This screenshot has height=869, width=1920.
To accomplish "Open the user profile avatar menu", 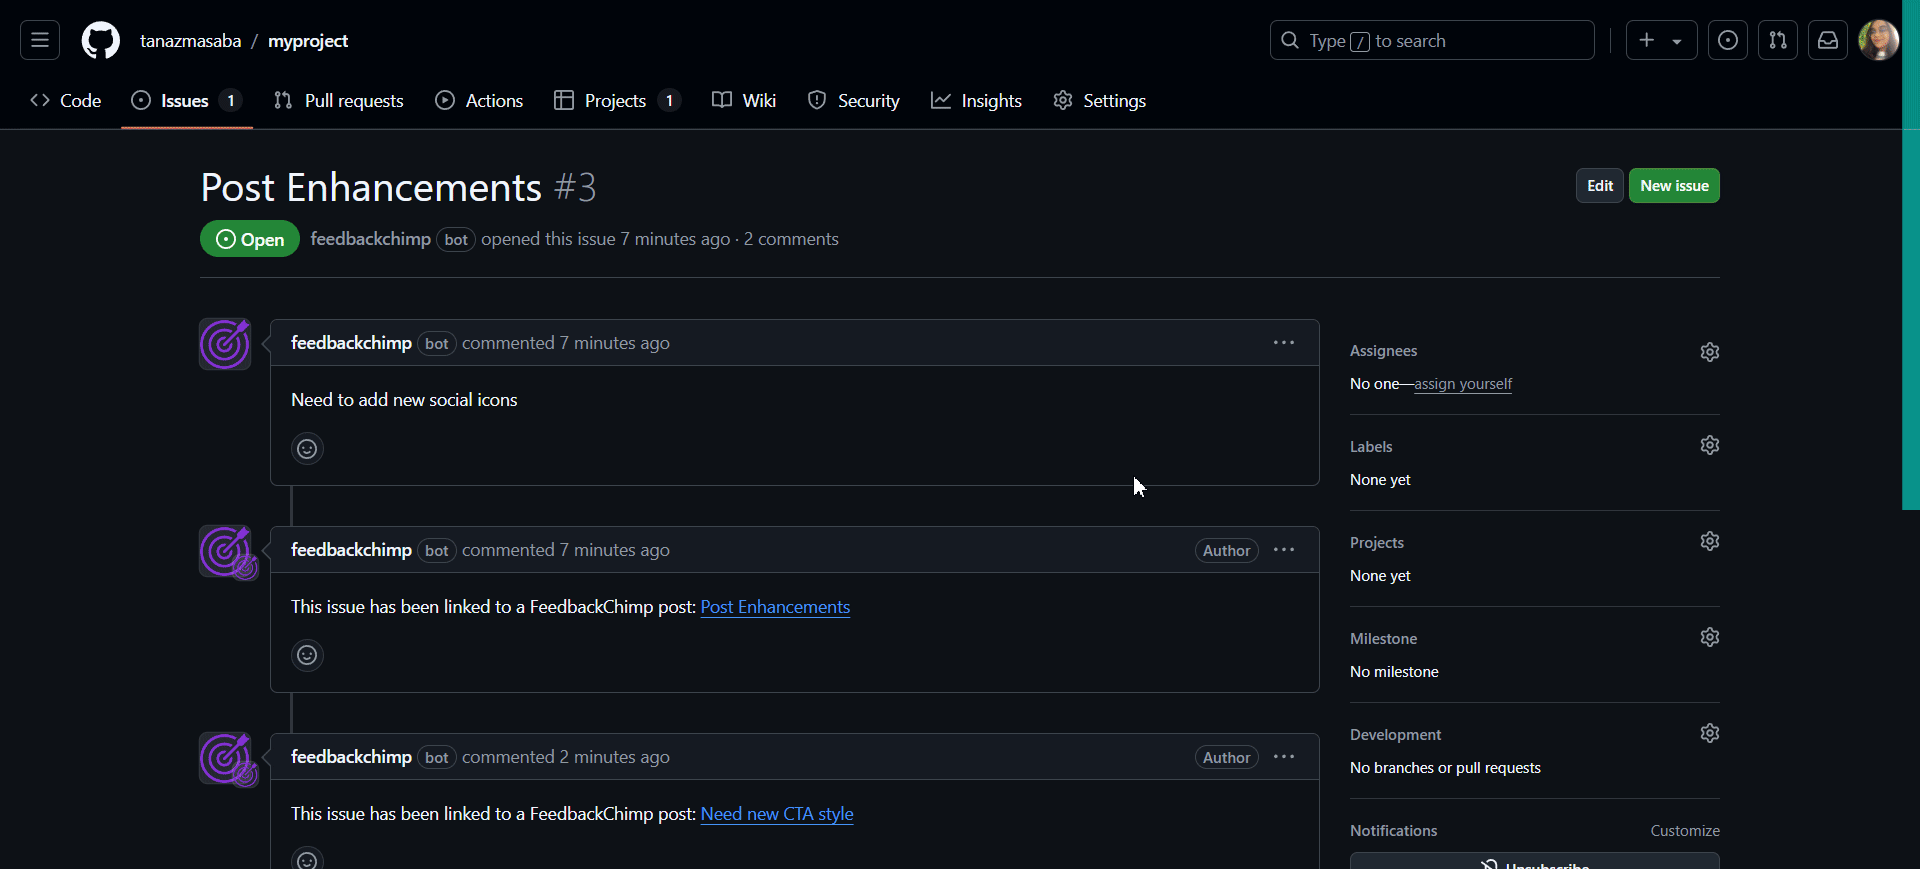I will point(1878,40).
